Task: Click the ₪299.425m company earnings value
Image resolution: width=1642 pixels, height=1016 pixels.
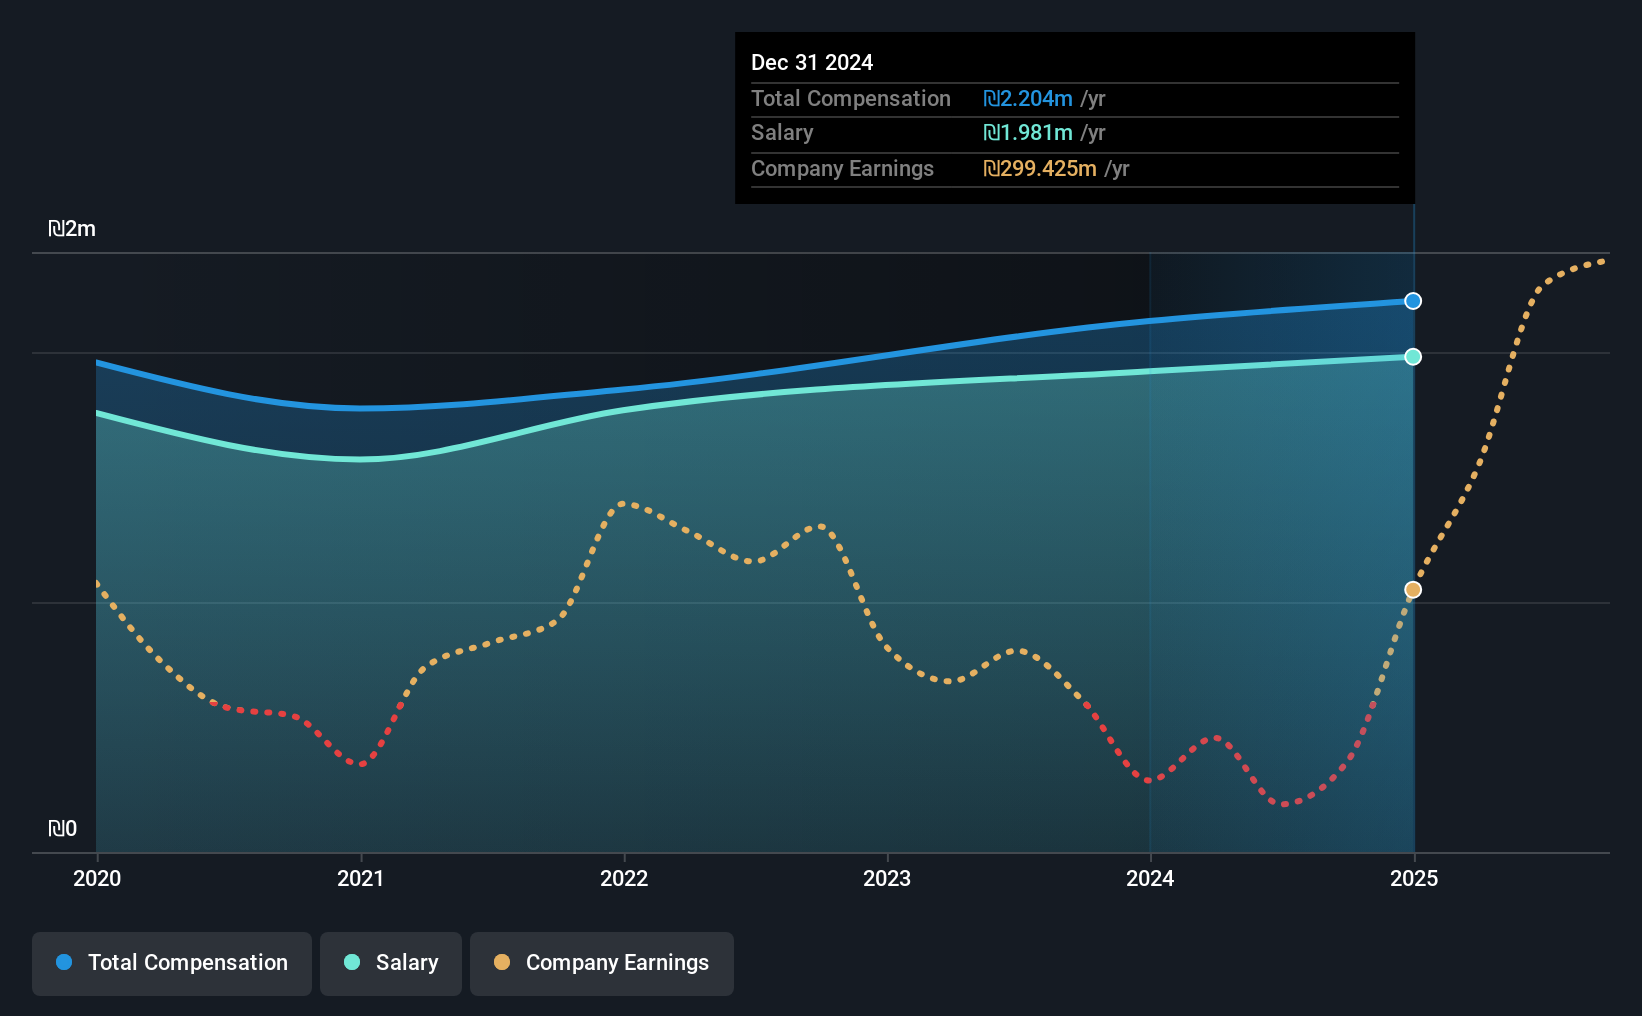Action: point(1040,168)
